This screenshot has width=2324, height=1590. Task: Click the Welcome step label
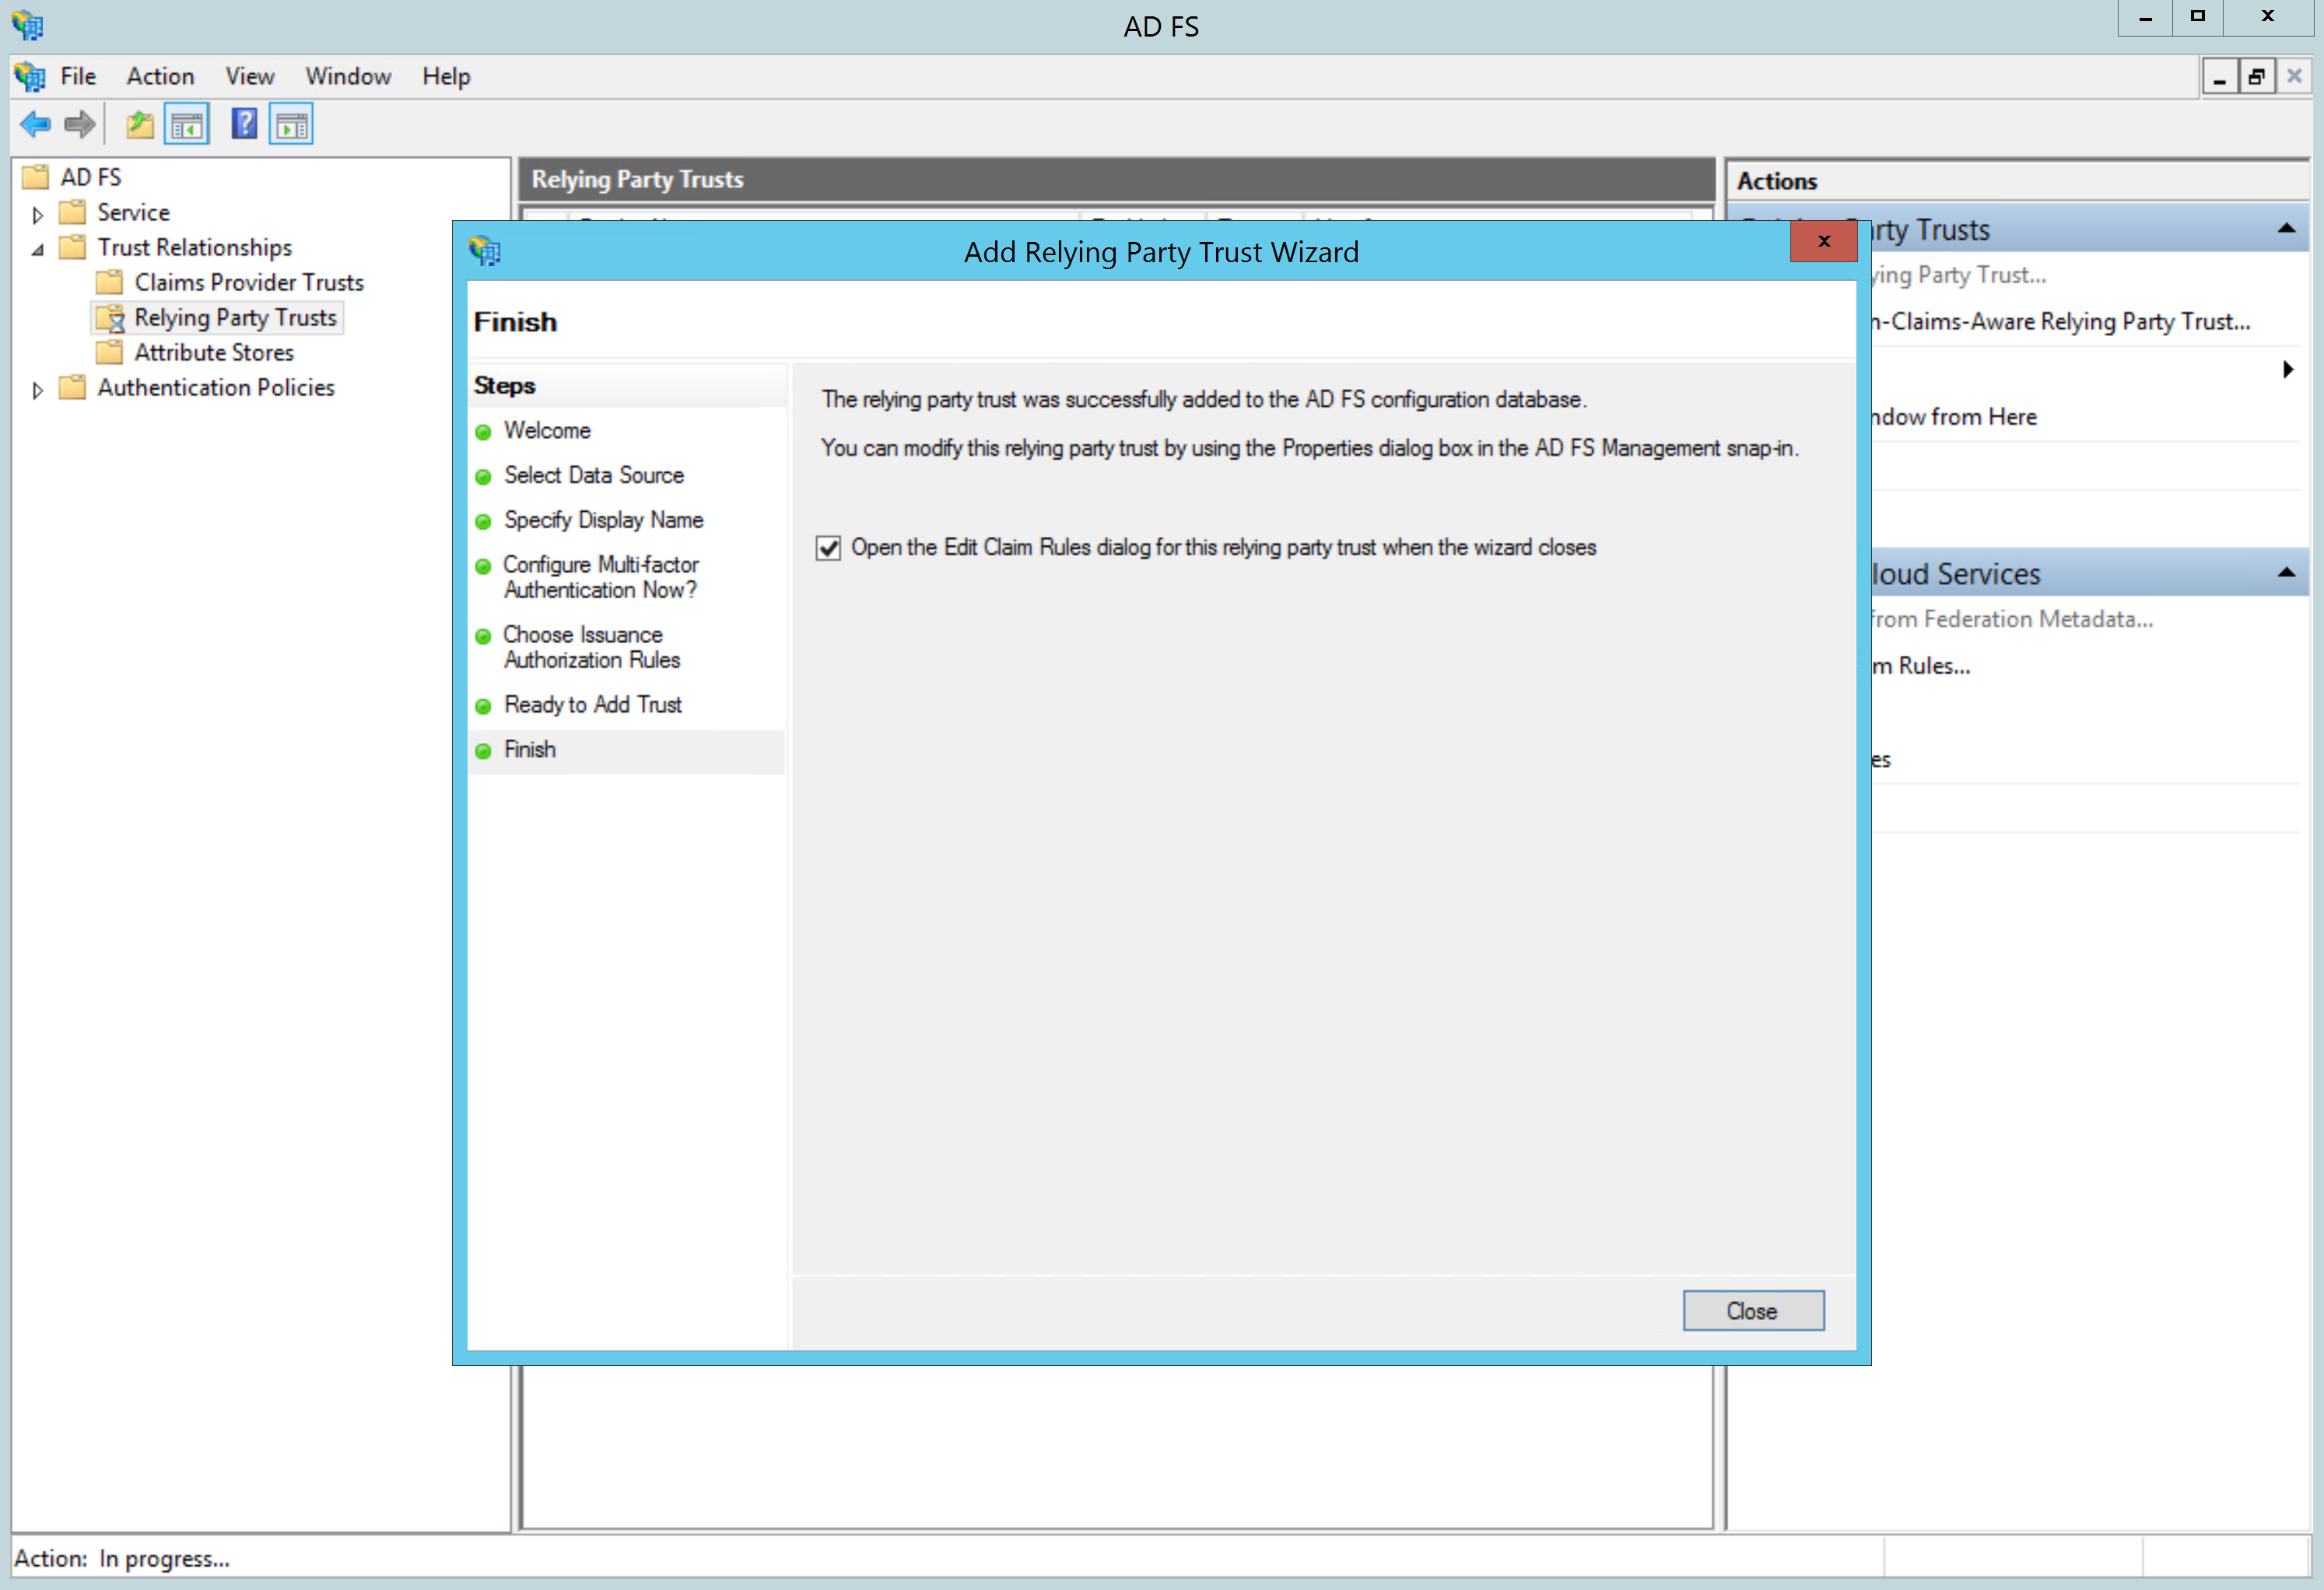547,430
